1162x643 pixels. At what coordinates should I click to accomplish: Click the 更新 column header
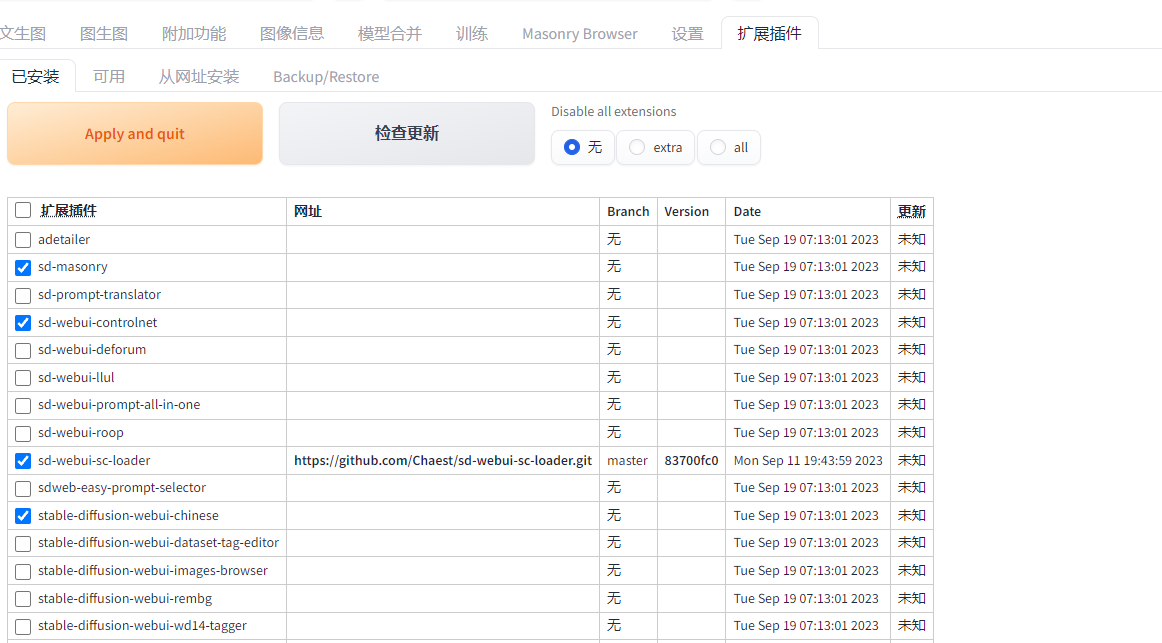click(912, 211)
